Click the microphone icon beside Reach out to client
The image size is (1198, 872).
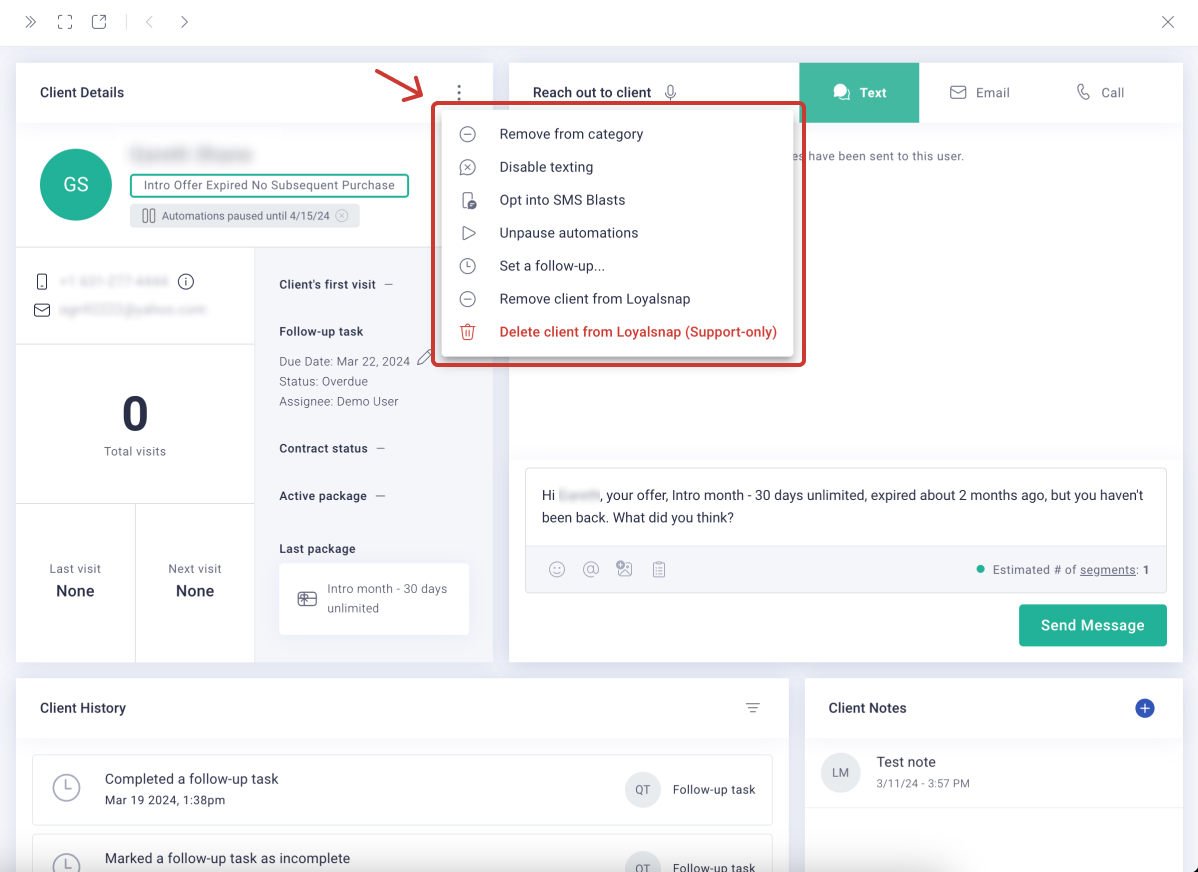pyautogui.click(x=671, y=93)
